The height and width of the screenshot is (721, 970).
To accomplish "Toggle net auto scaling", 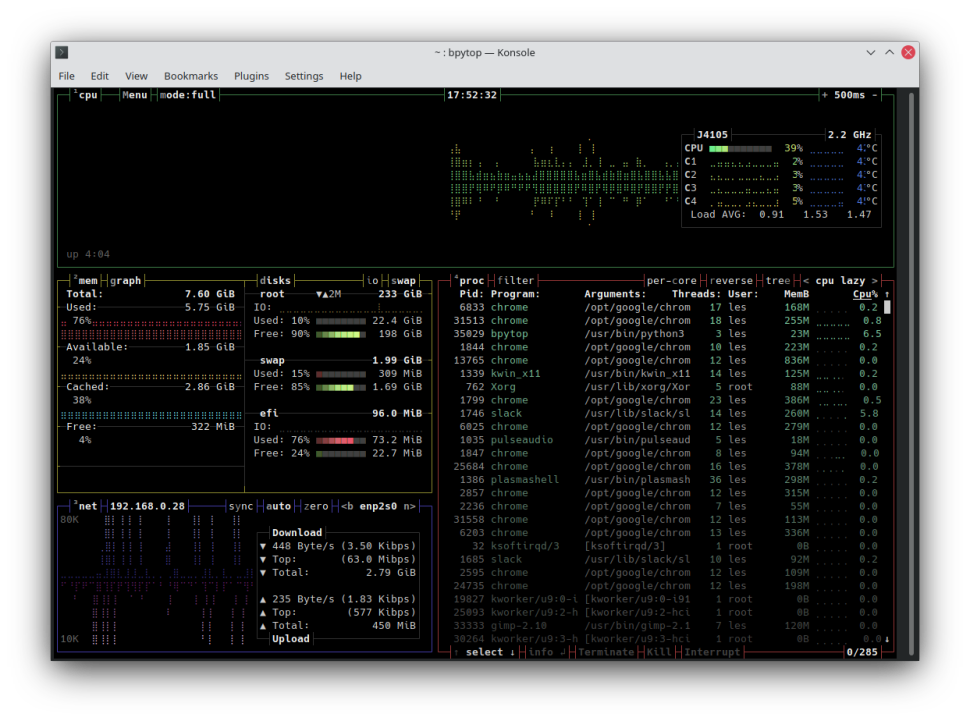I will pyautogui.click(x=278, y=506).
